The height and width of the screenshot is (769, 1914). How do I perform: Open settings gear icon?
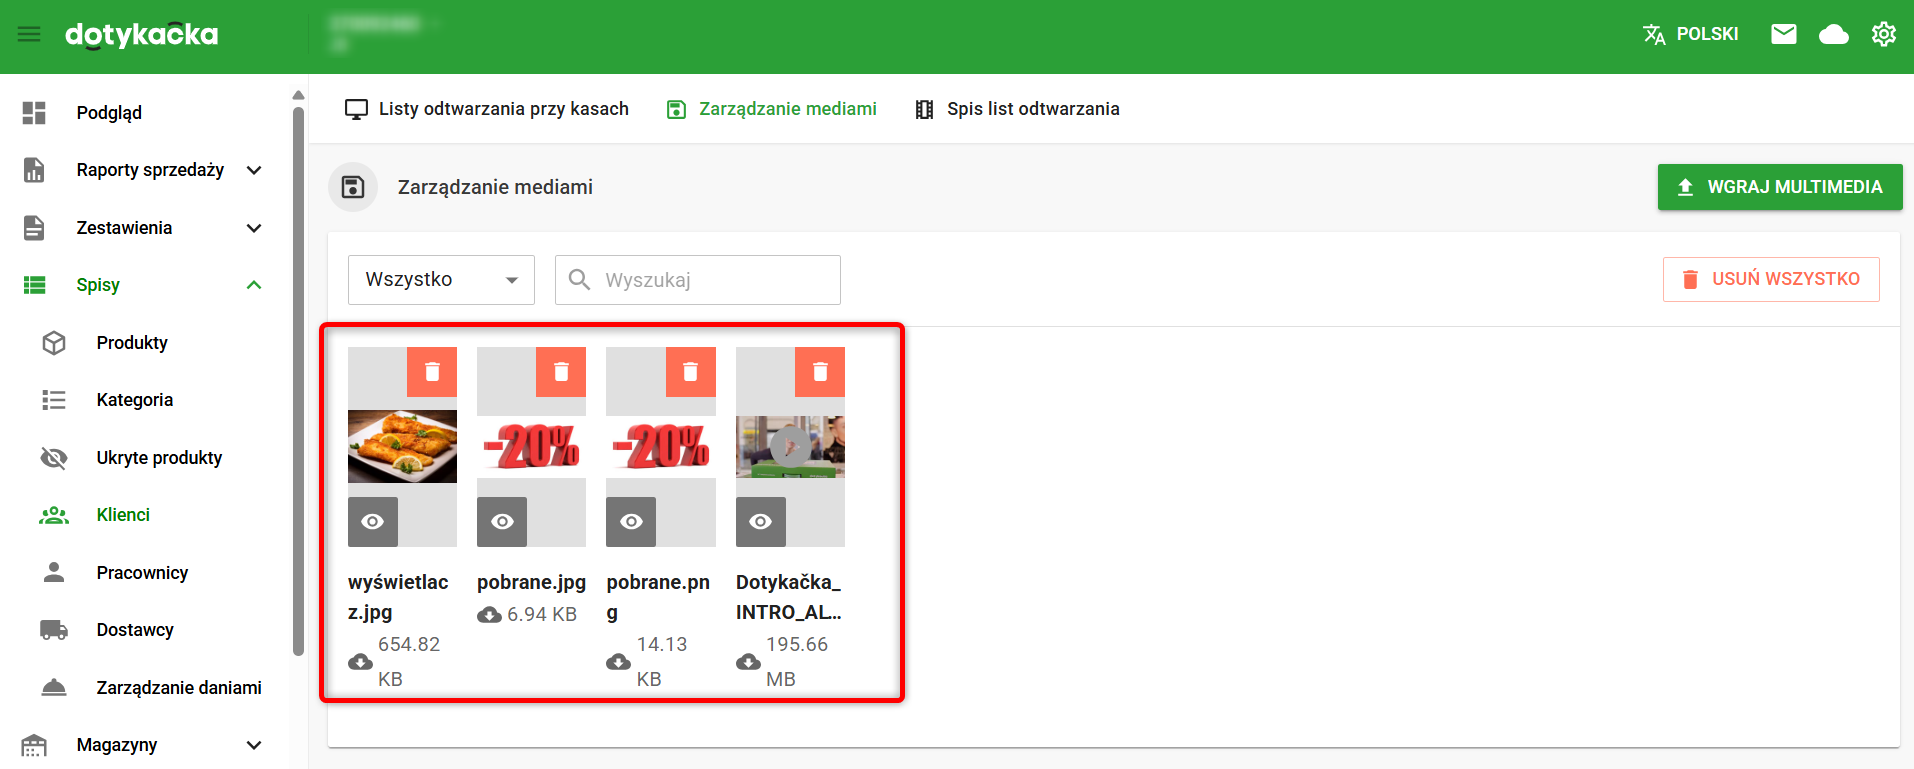(x=1883, y=35)
